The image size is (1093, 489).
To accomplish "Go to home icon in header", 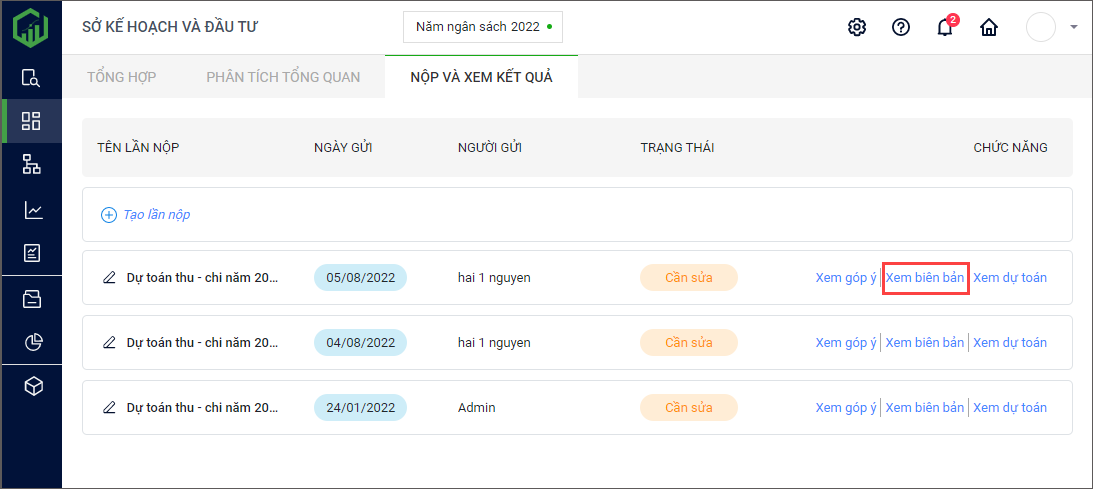I will (x=988, y=27).
